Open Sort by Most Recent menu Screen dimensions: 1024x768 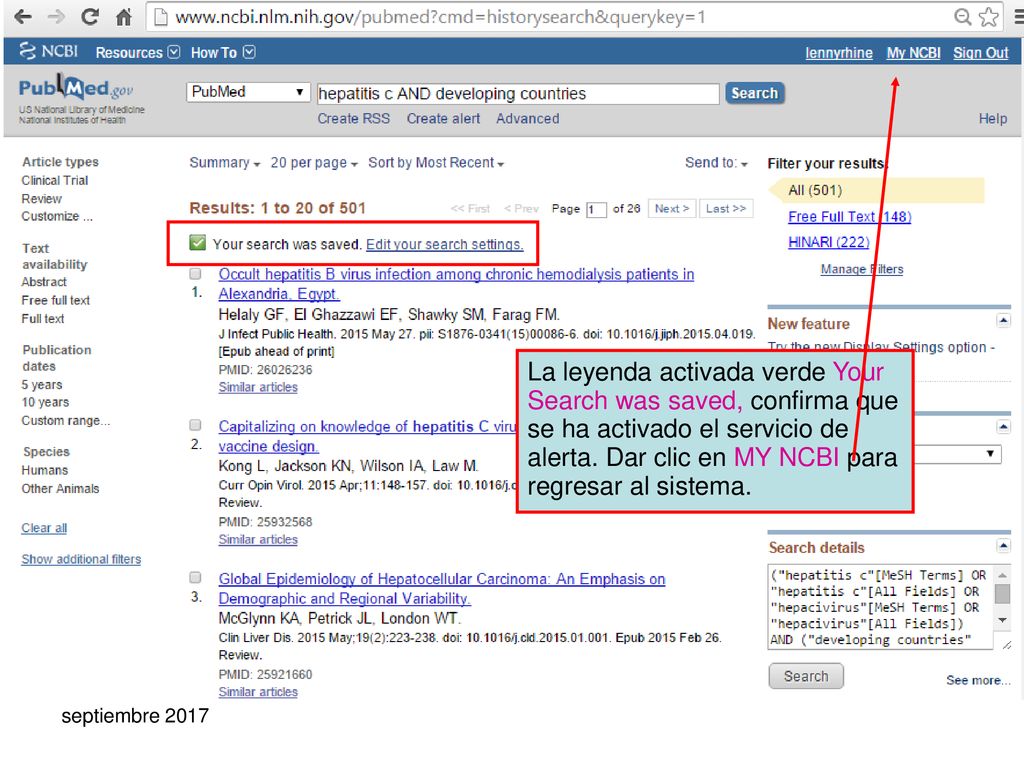[x=436, y=163]
